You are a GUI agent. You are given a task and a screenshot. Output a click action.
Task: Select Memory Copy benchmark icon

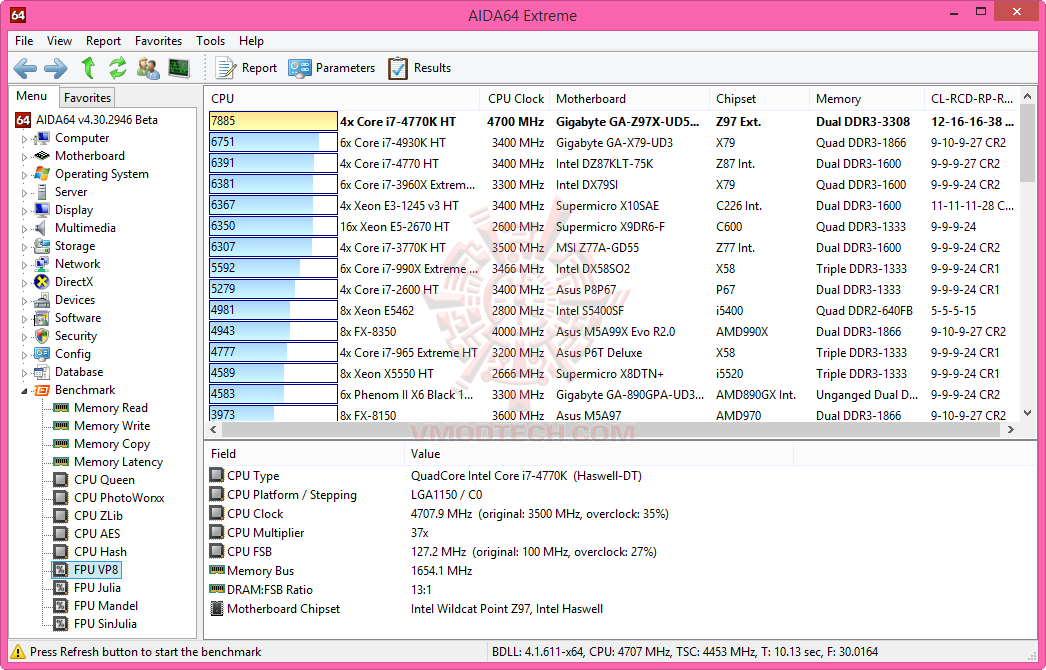pos(61,444)
